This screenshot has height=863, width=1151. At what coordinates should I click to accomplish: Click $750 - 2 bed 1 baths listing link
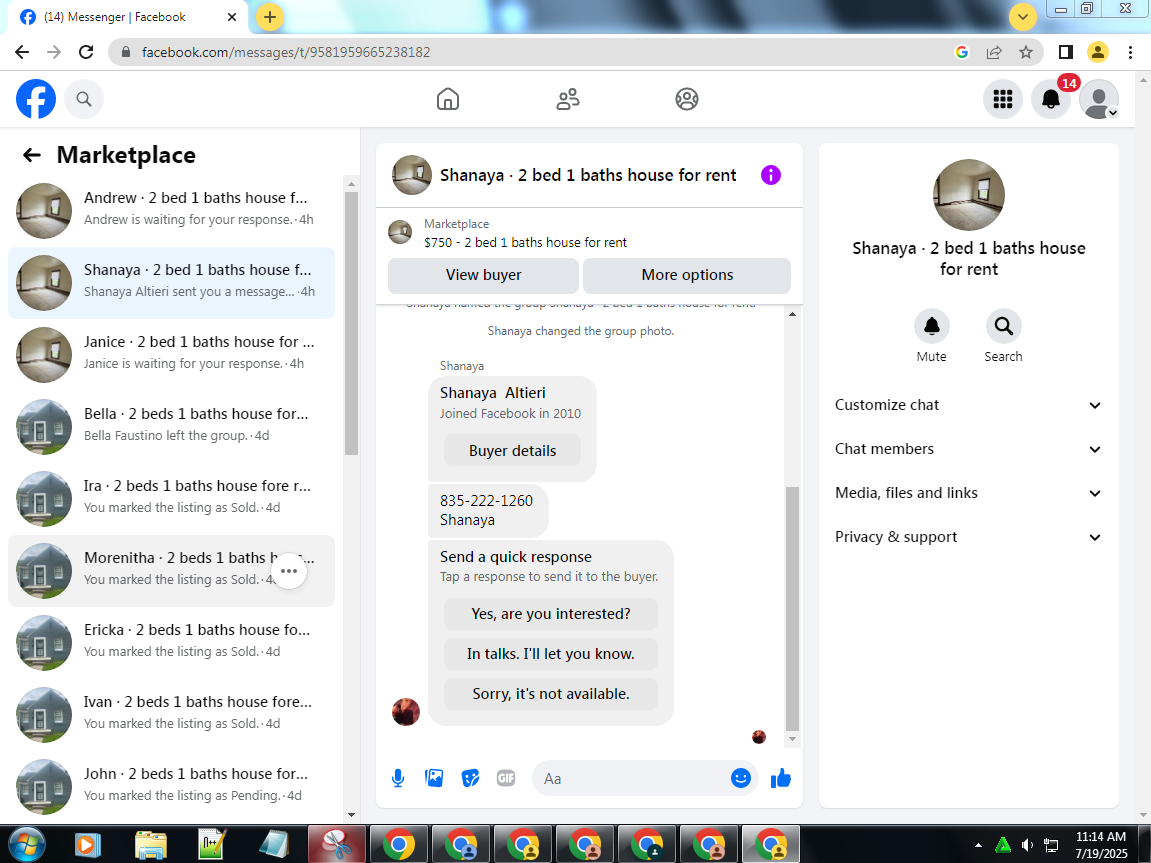[526, 242]
